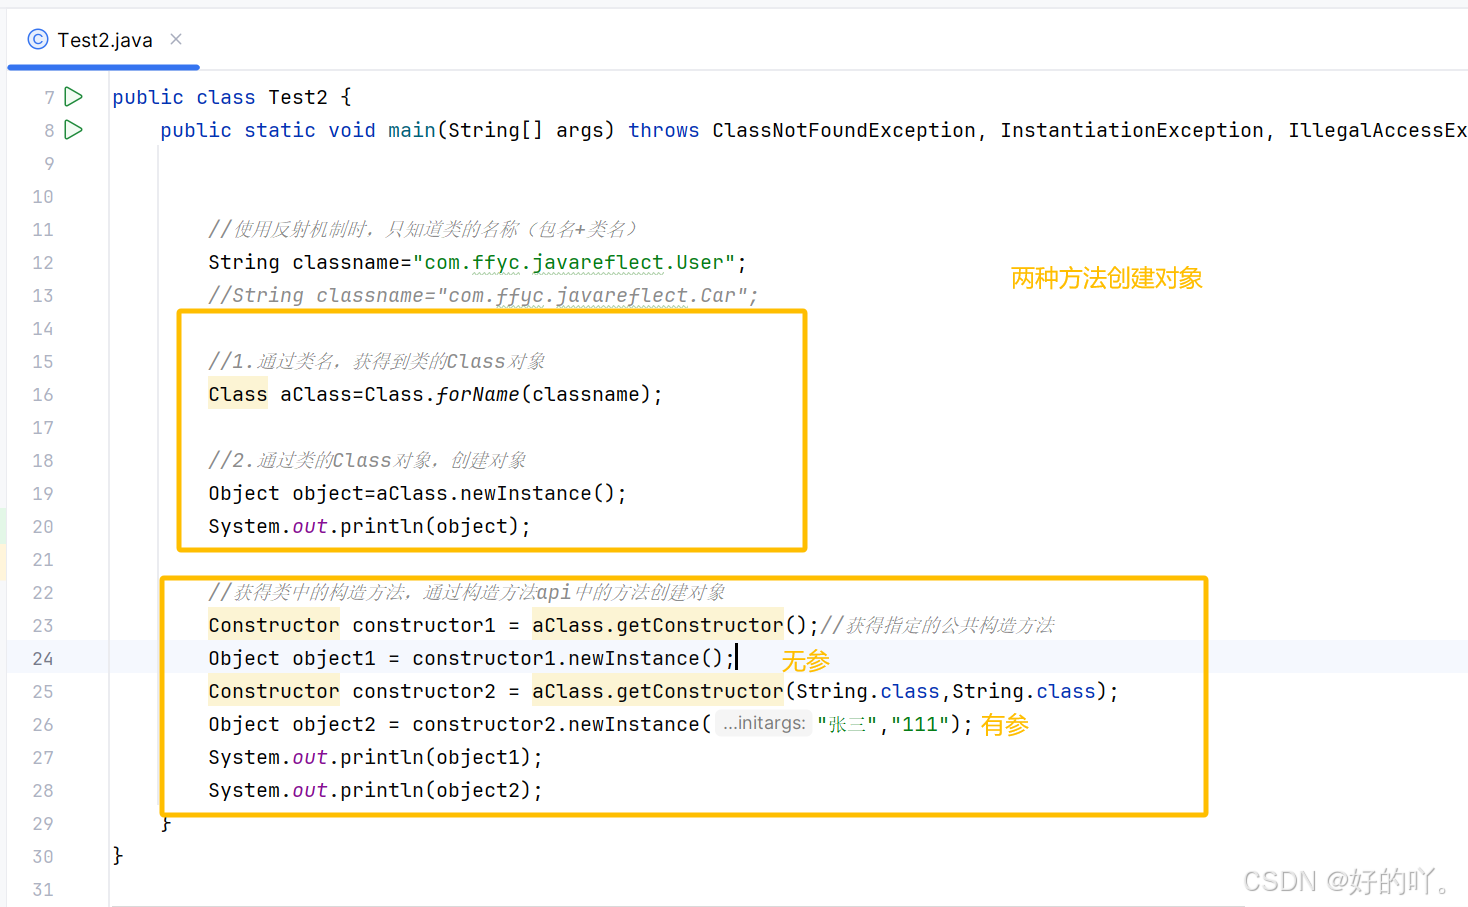1468x907 pixels.
Task: Click class name Test2 in declaration
Action: [x=298, y=98]
